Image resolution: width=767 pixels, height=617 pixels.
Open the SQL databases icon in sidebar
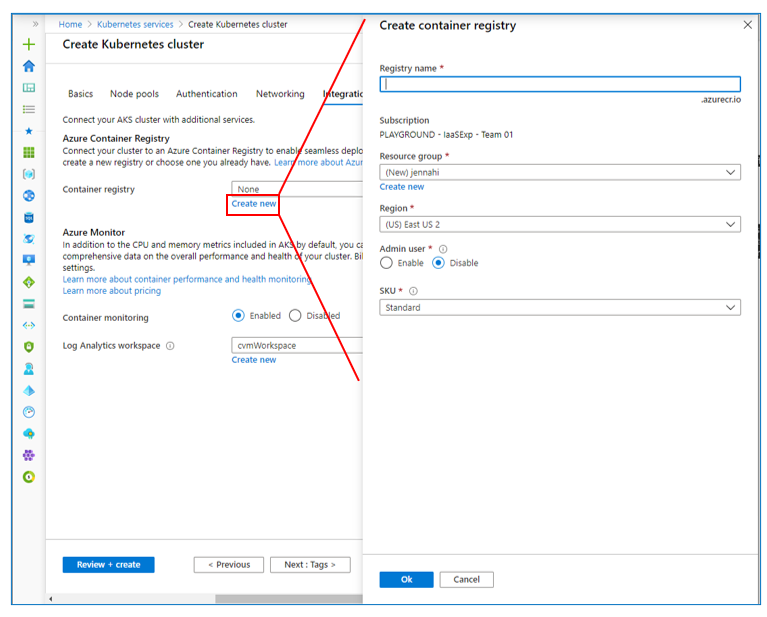pyautogui.click(x=29, y=217)
